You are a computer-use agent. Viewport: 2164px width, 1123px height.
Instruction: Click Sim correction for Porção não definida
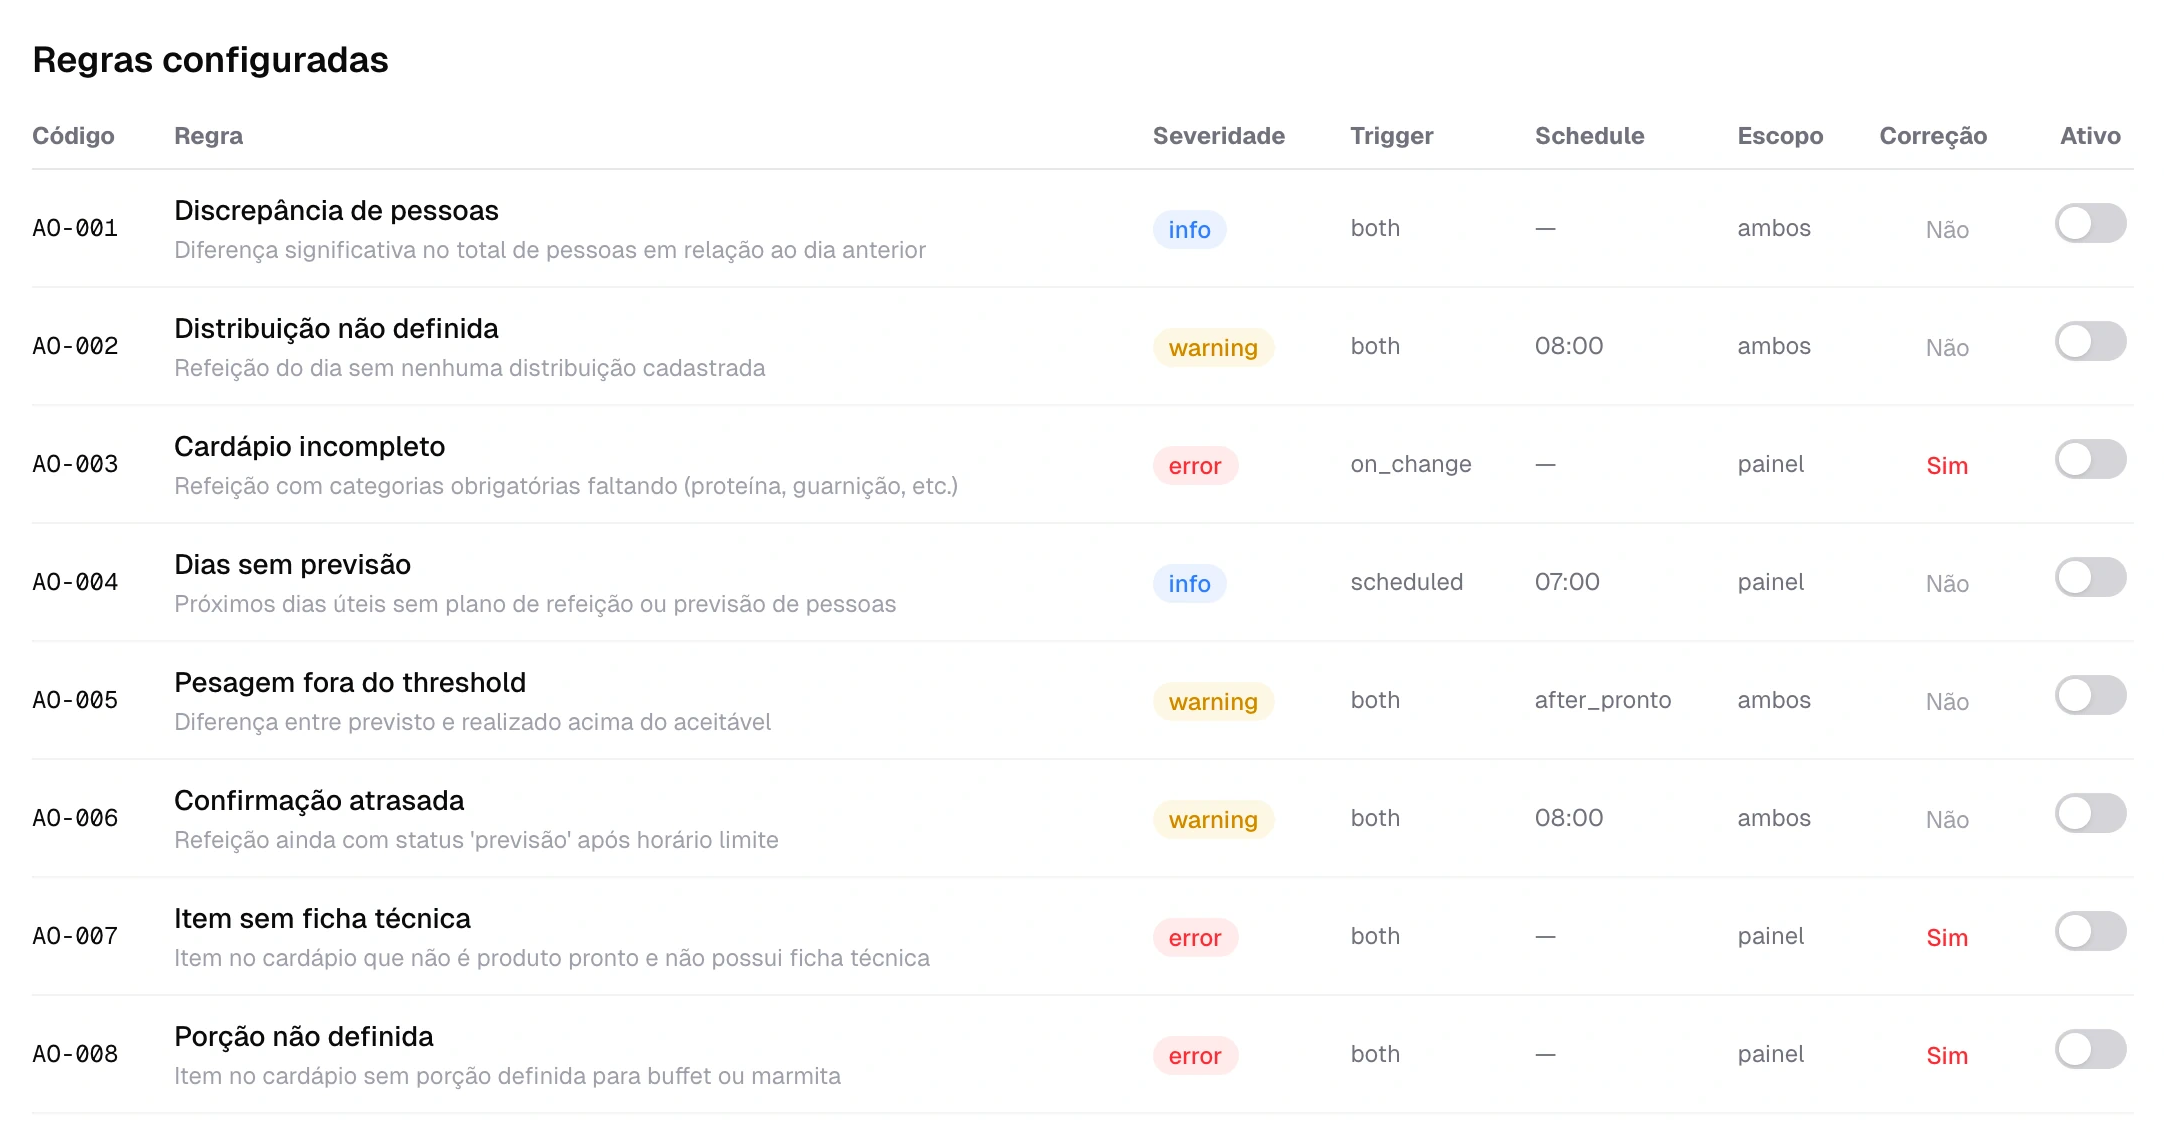tap(1947, 1056)
